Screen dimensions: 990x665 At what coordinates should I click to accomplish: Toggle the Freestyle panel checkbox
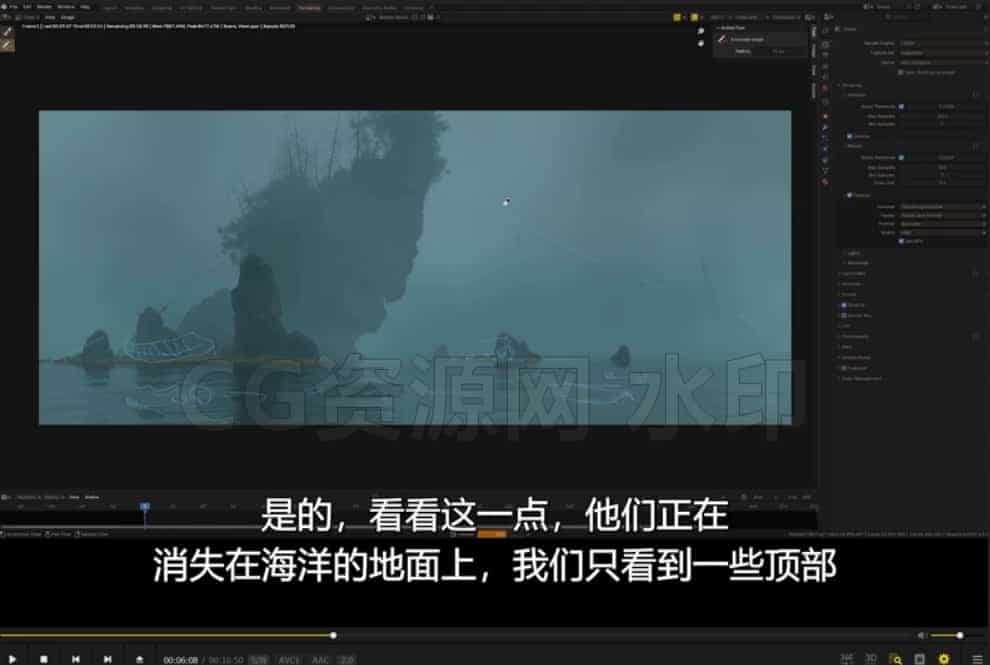[844, 368]
